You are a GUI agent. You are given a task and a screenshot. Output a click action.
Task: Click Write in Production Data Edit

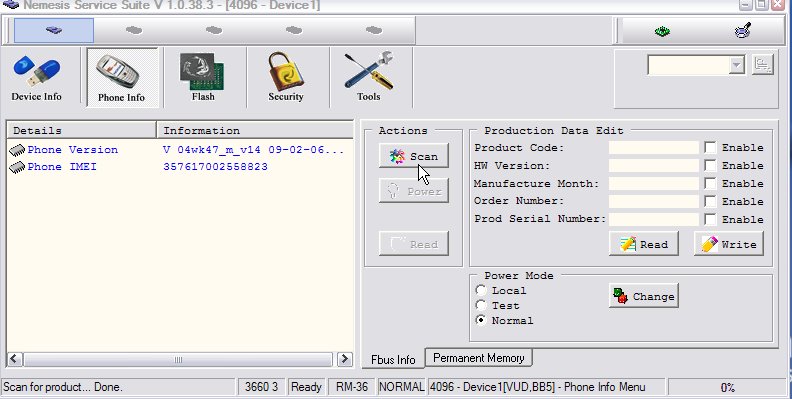(x=729, y=244)
